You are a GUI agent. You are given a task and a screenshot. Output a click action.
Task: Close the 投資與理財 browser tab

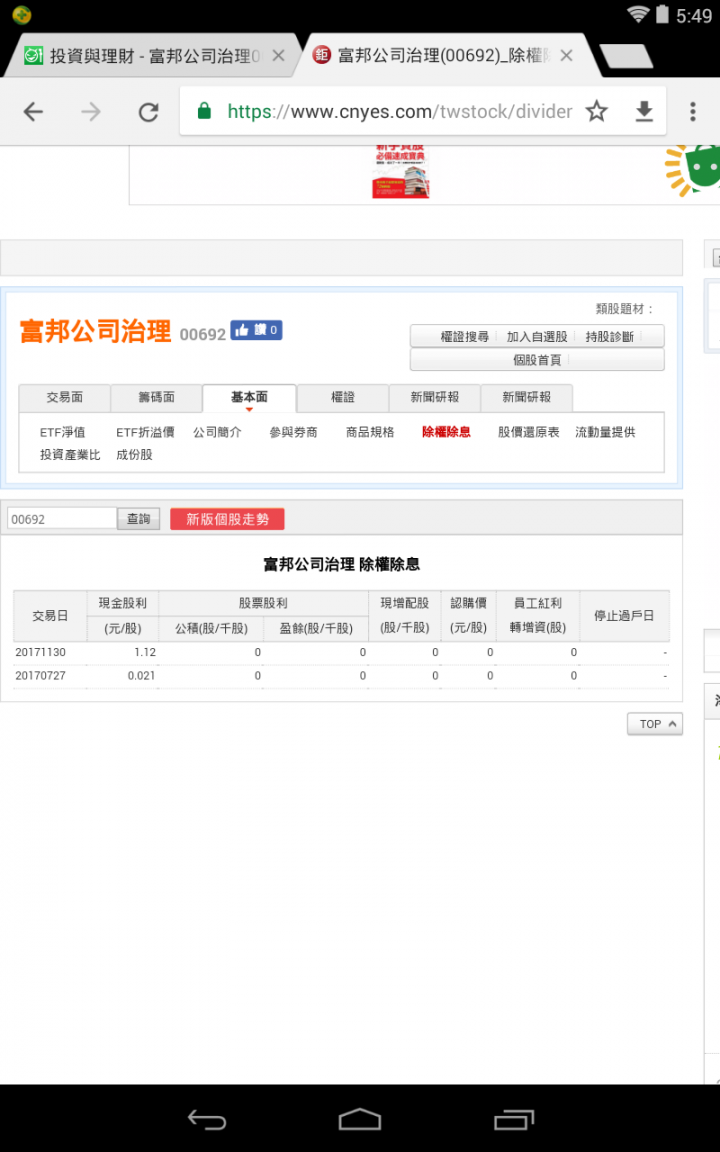pos(278,56)
